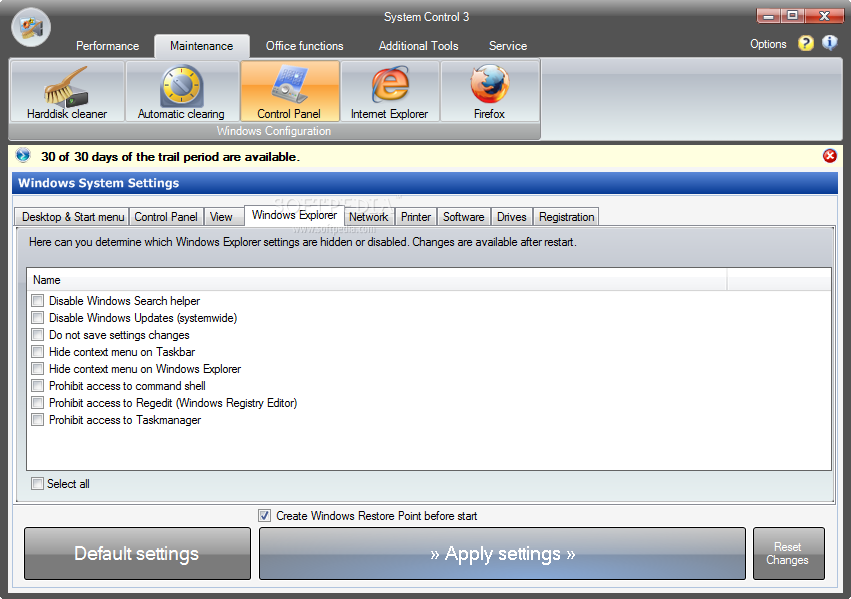Viewport: 851px width, 599px height.
Task: Switch to the Network tab
Action: point(369,217)
